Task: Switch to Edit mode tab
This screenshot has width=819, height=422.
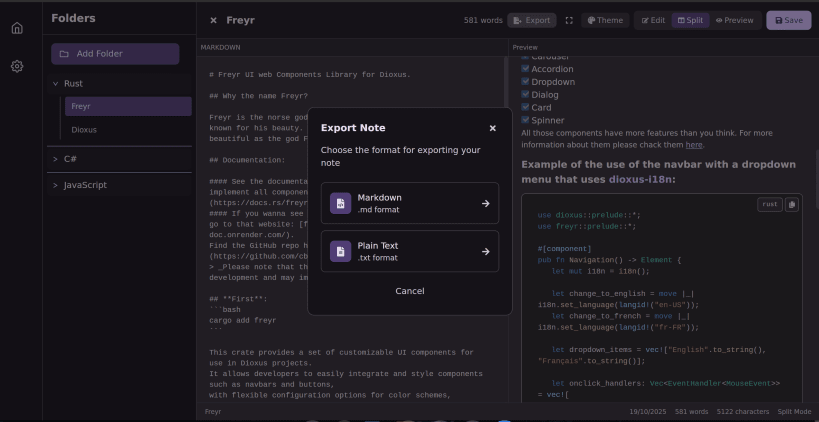Action: coord(653,20)
